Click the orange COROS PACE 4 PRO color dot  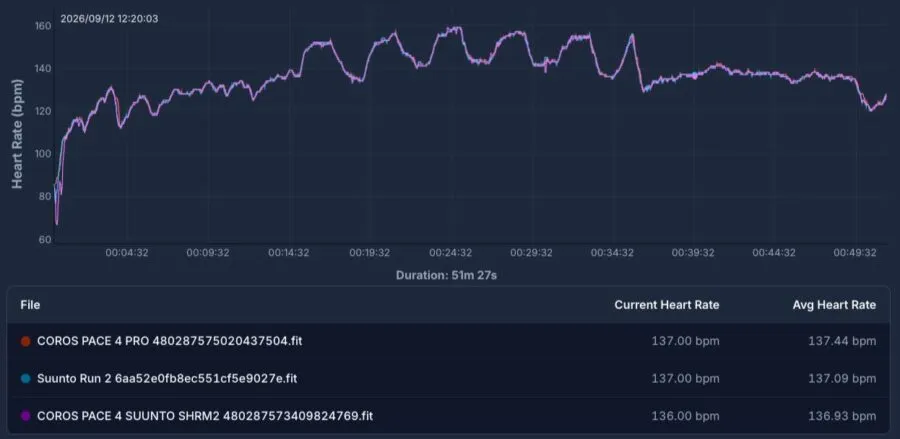pos(25,341)
